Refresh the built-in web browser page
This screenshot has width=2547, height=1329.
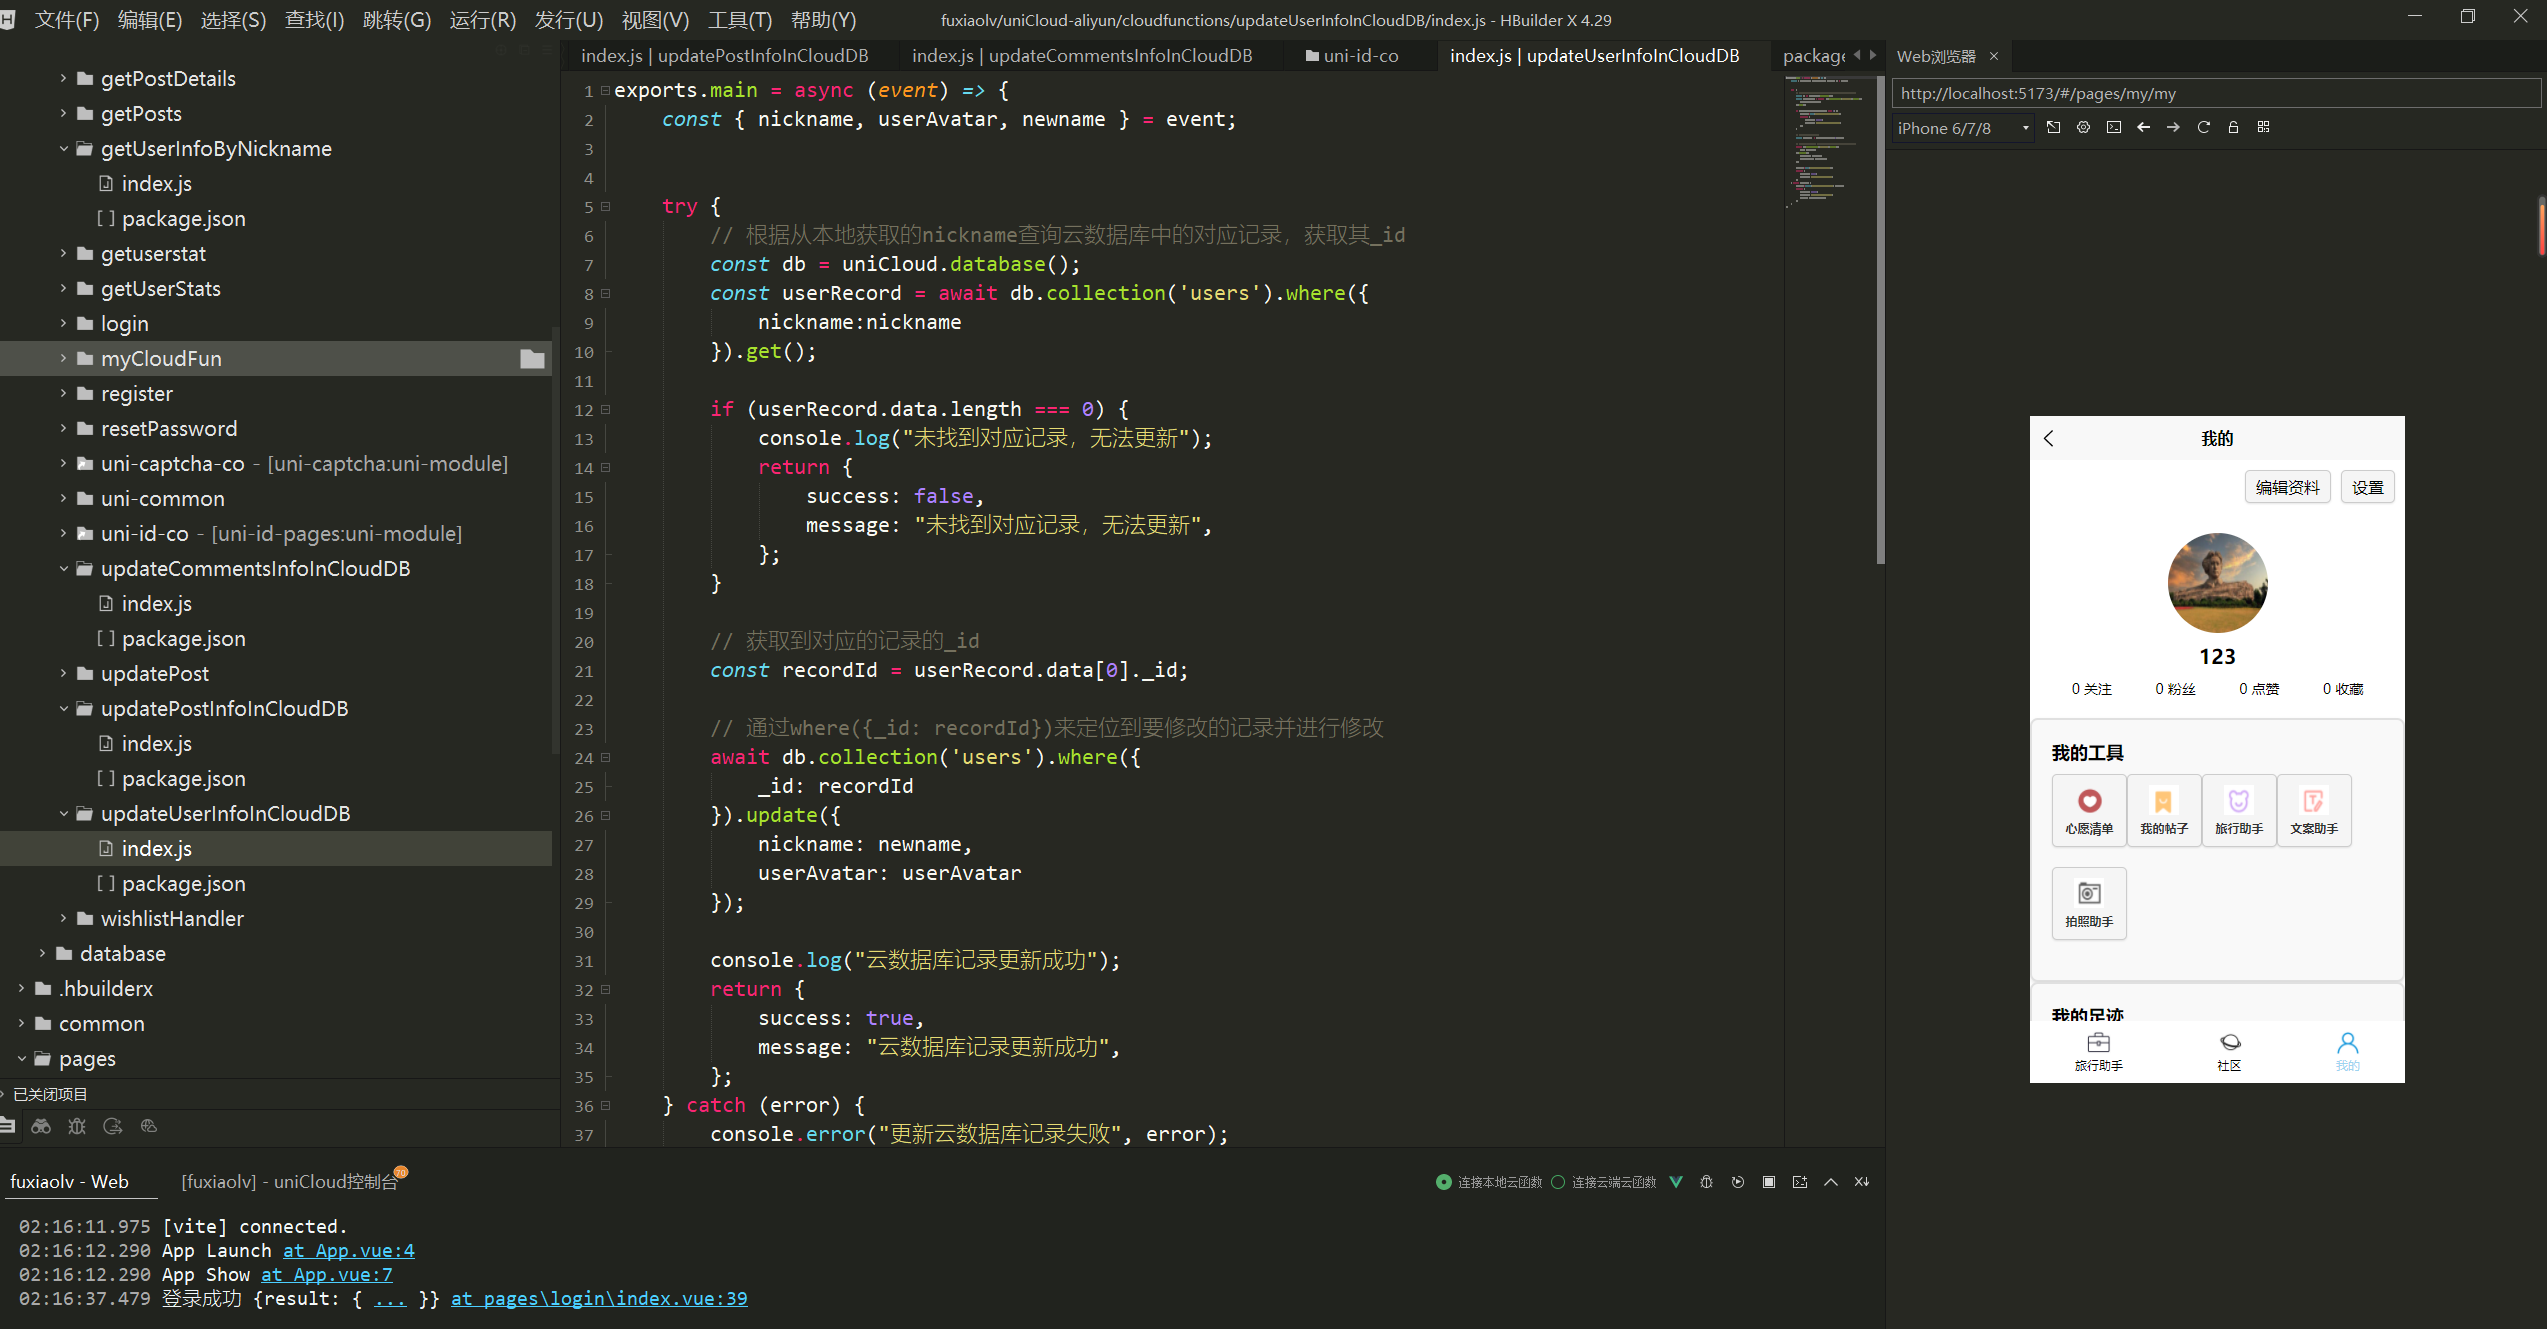(2203, 127)
